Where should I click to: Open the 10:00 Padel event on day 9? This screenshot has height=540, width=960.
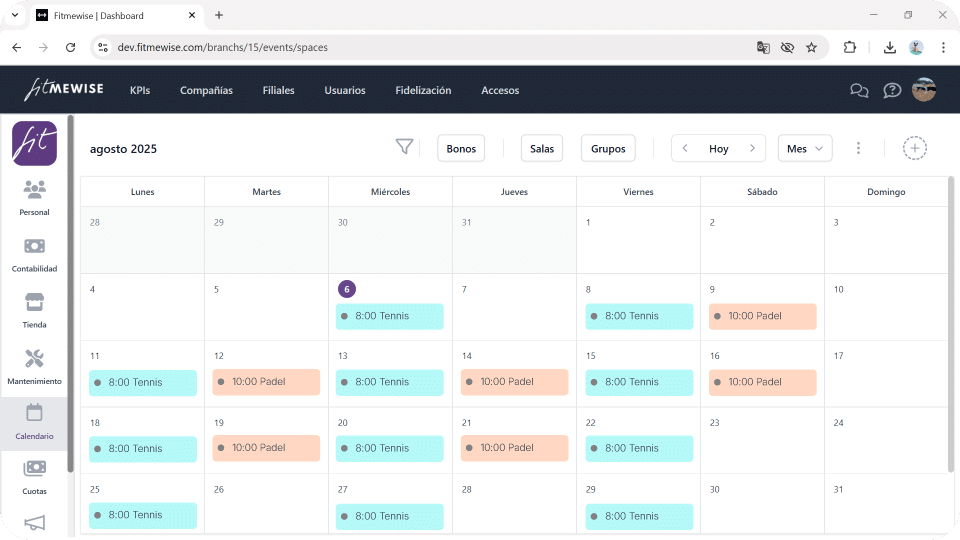click(763, 316)
